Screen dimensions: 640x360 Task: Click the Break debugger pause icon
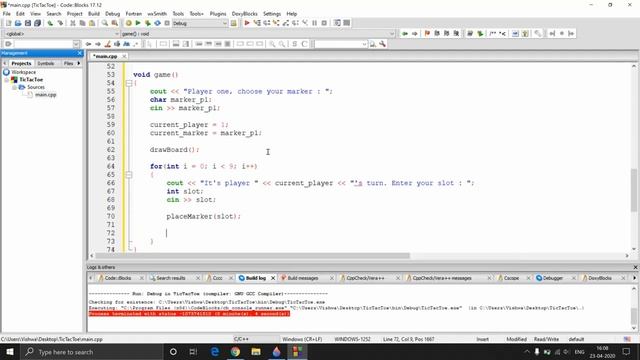(315, 23)
